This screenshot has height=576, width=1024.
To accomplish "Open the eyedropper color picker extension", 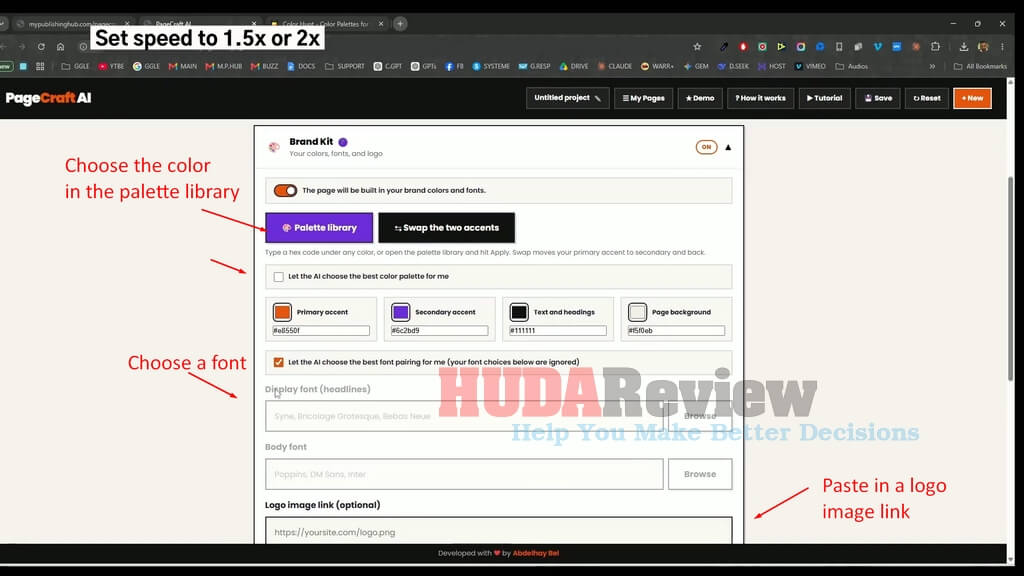I will click(x=724, y=47).
